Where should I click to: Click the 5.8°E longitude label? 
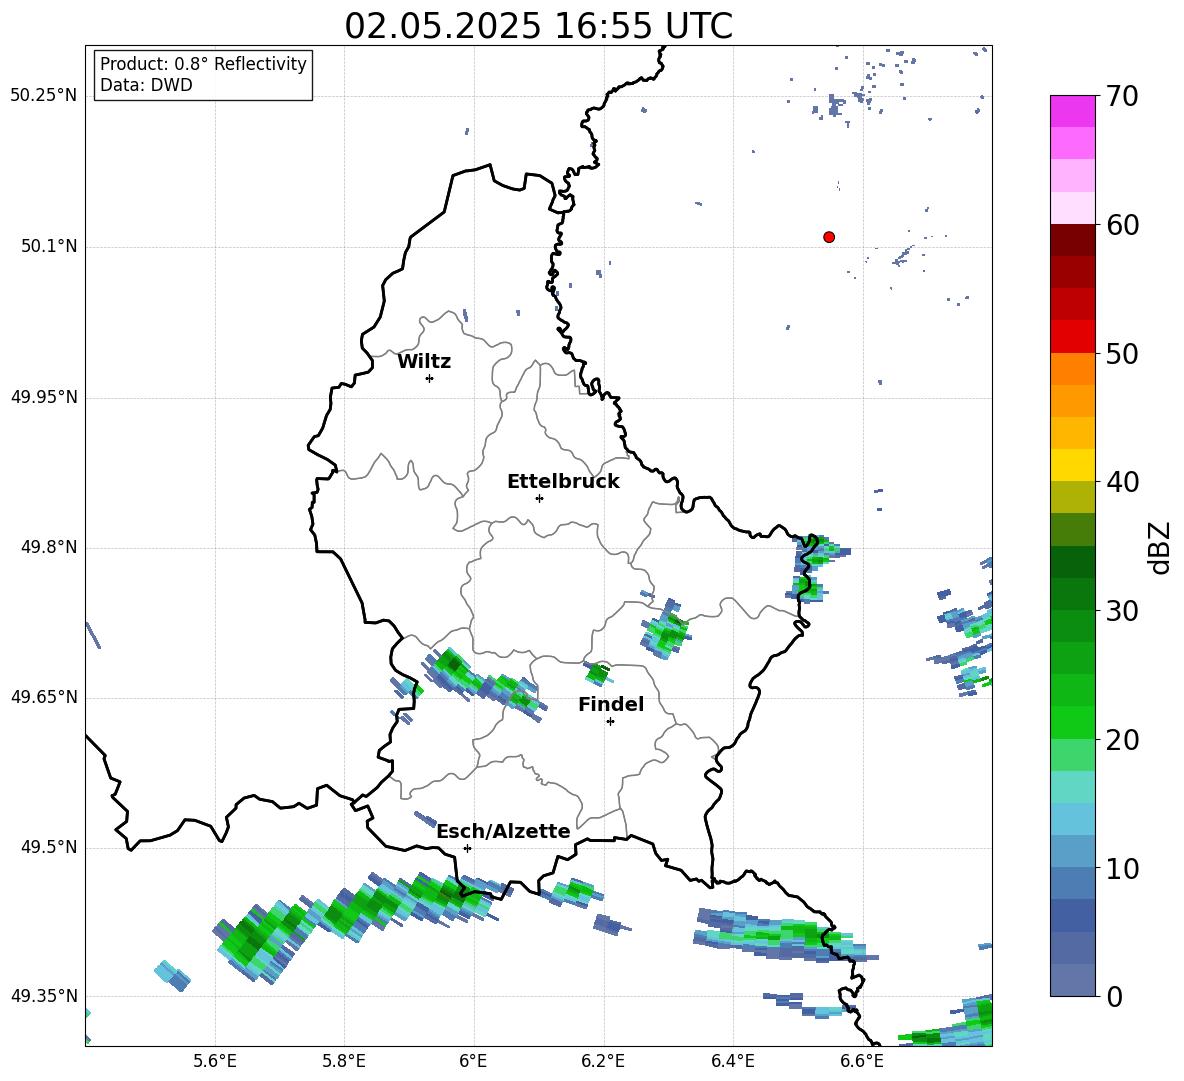[x=344, y=1061]
